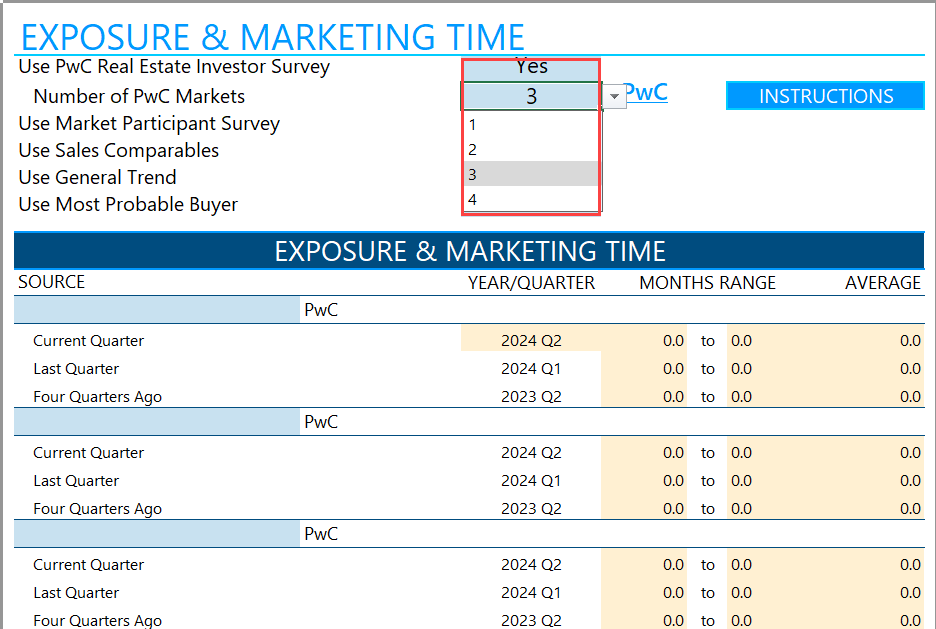Click the first section's 2024 Q1 cell

531,369
